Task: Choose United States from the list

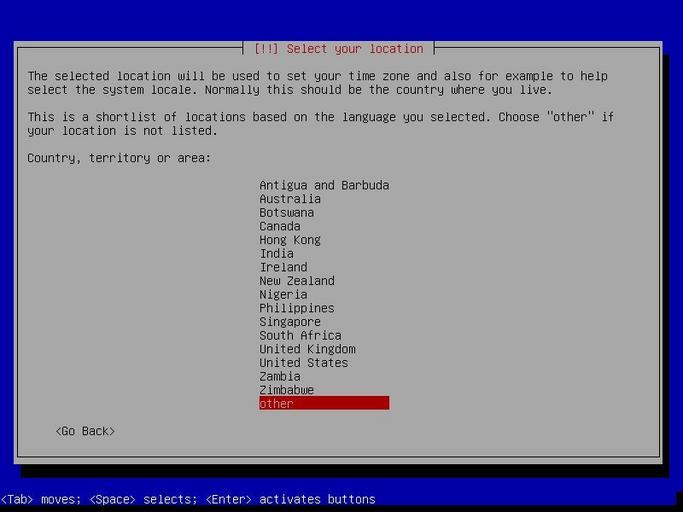Action: pos(304,363)
